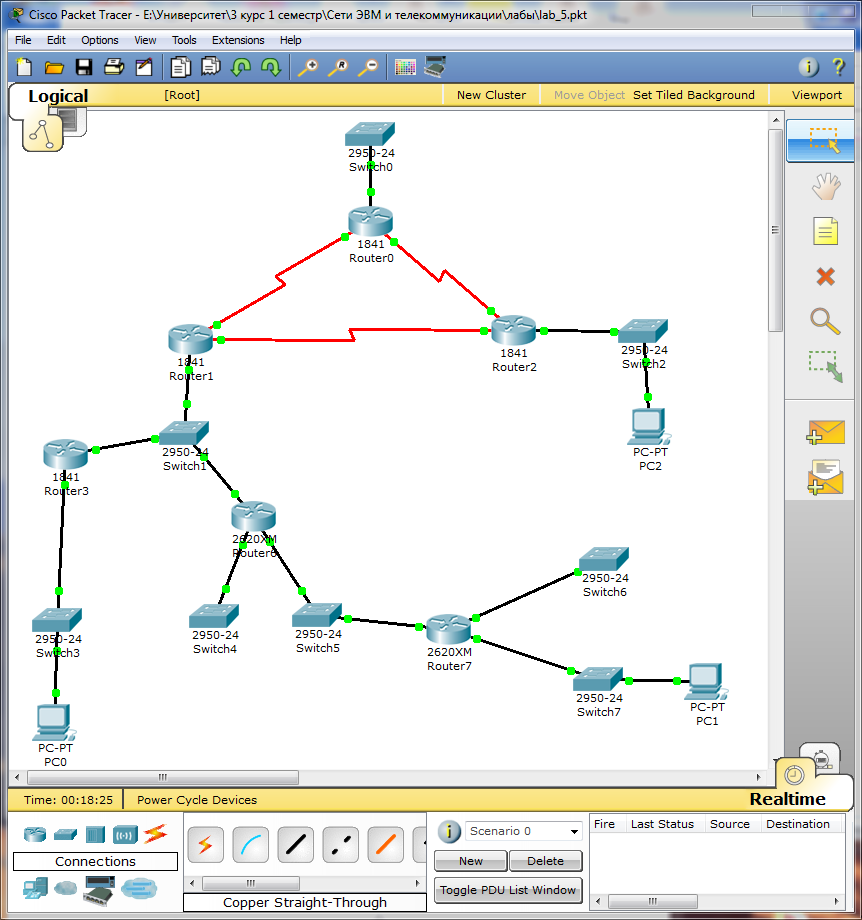Viewport: 862px width, 920px height.
Task: Save the project with the floppy disk icon
Action: coord(84,67)
